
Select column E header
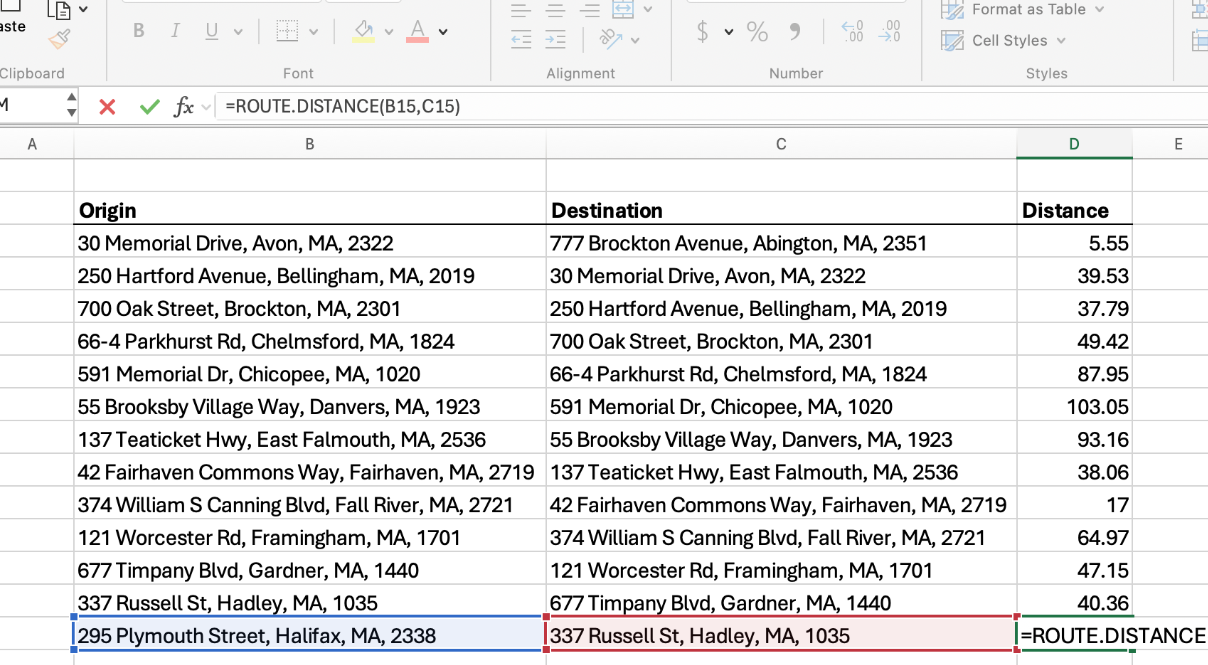pyautogui.click(x=1178, y=144)
